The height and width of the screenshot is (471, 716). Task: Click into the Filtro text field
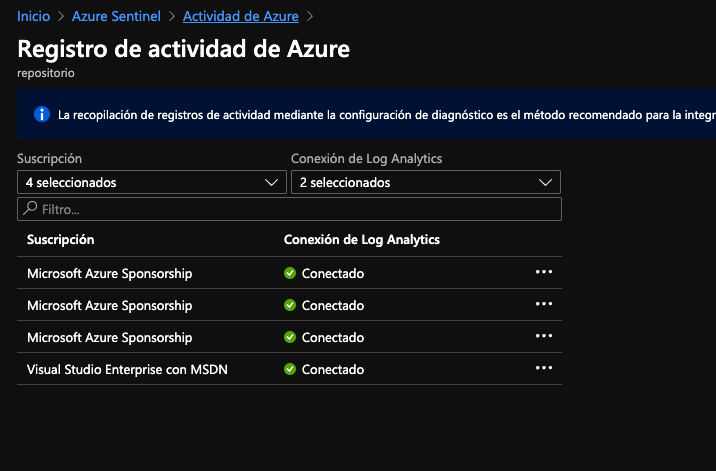coord(300,210)
